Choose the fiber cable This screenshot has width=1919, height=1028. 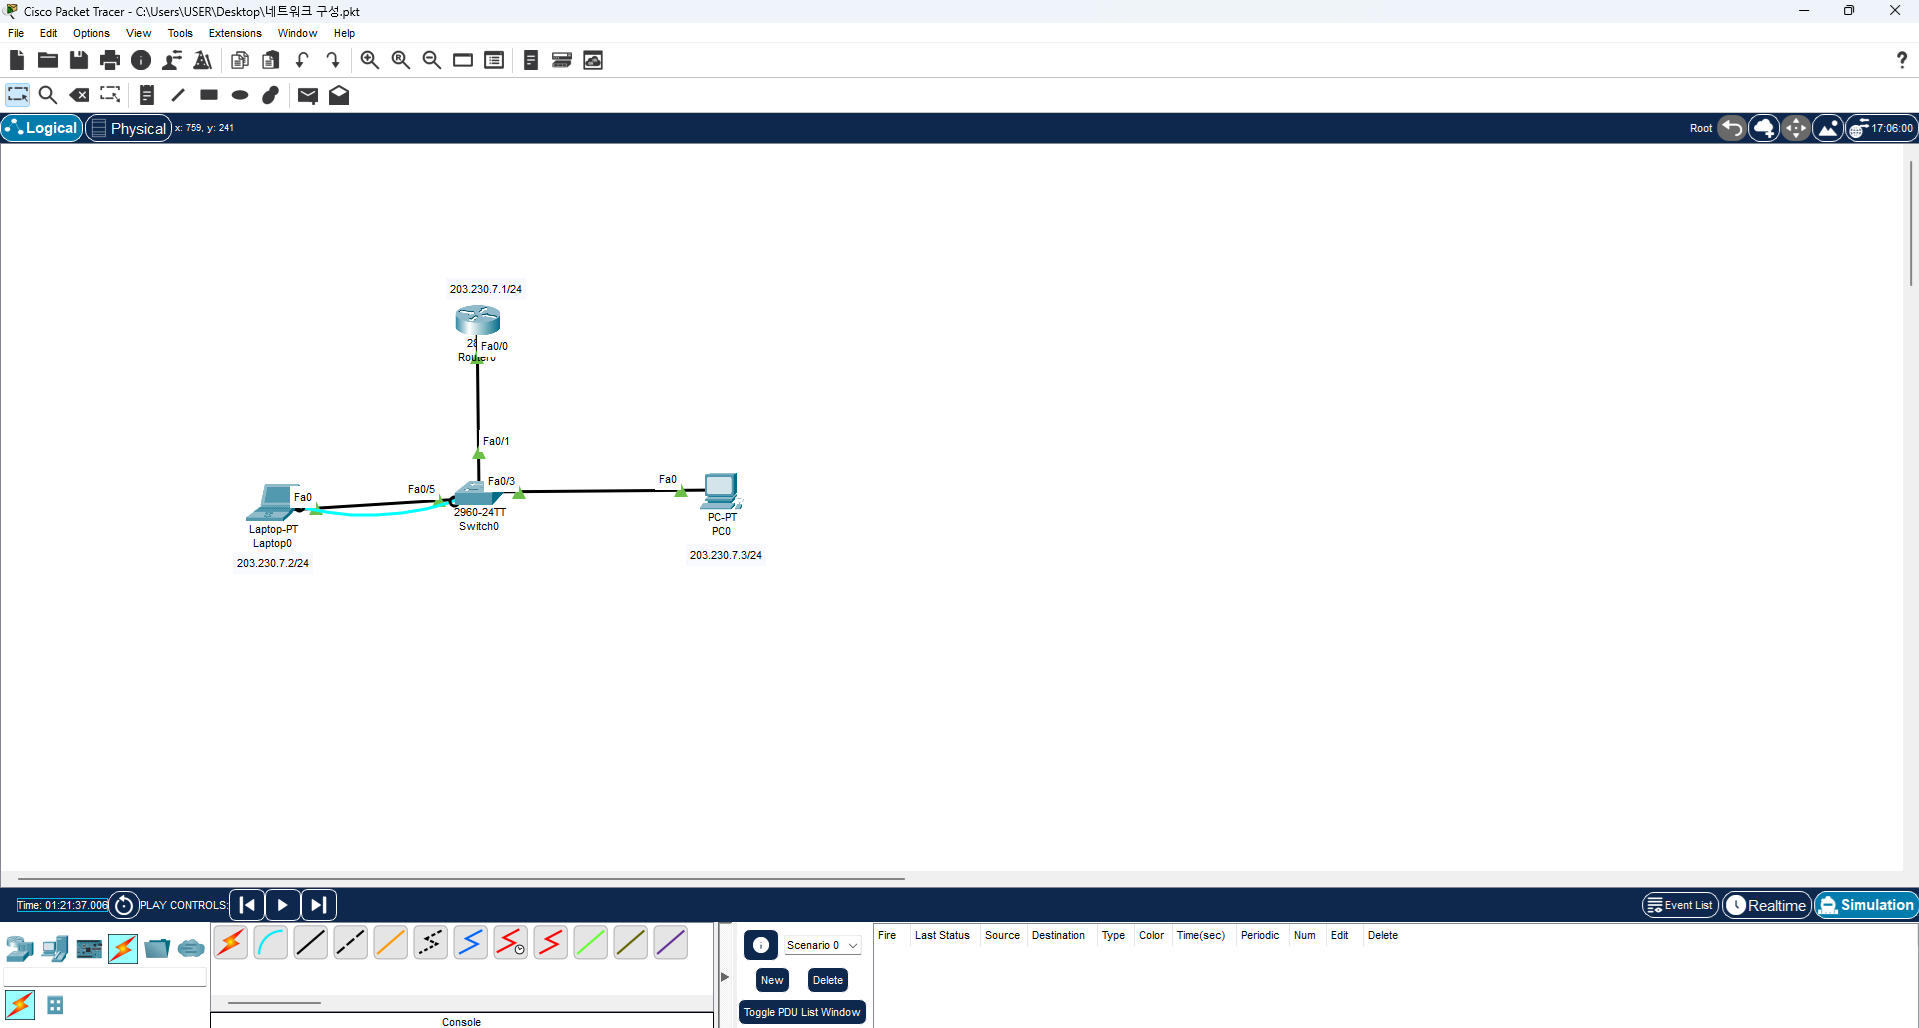(391, 942)
